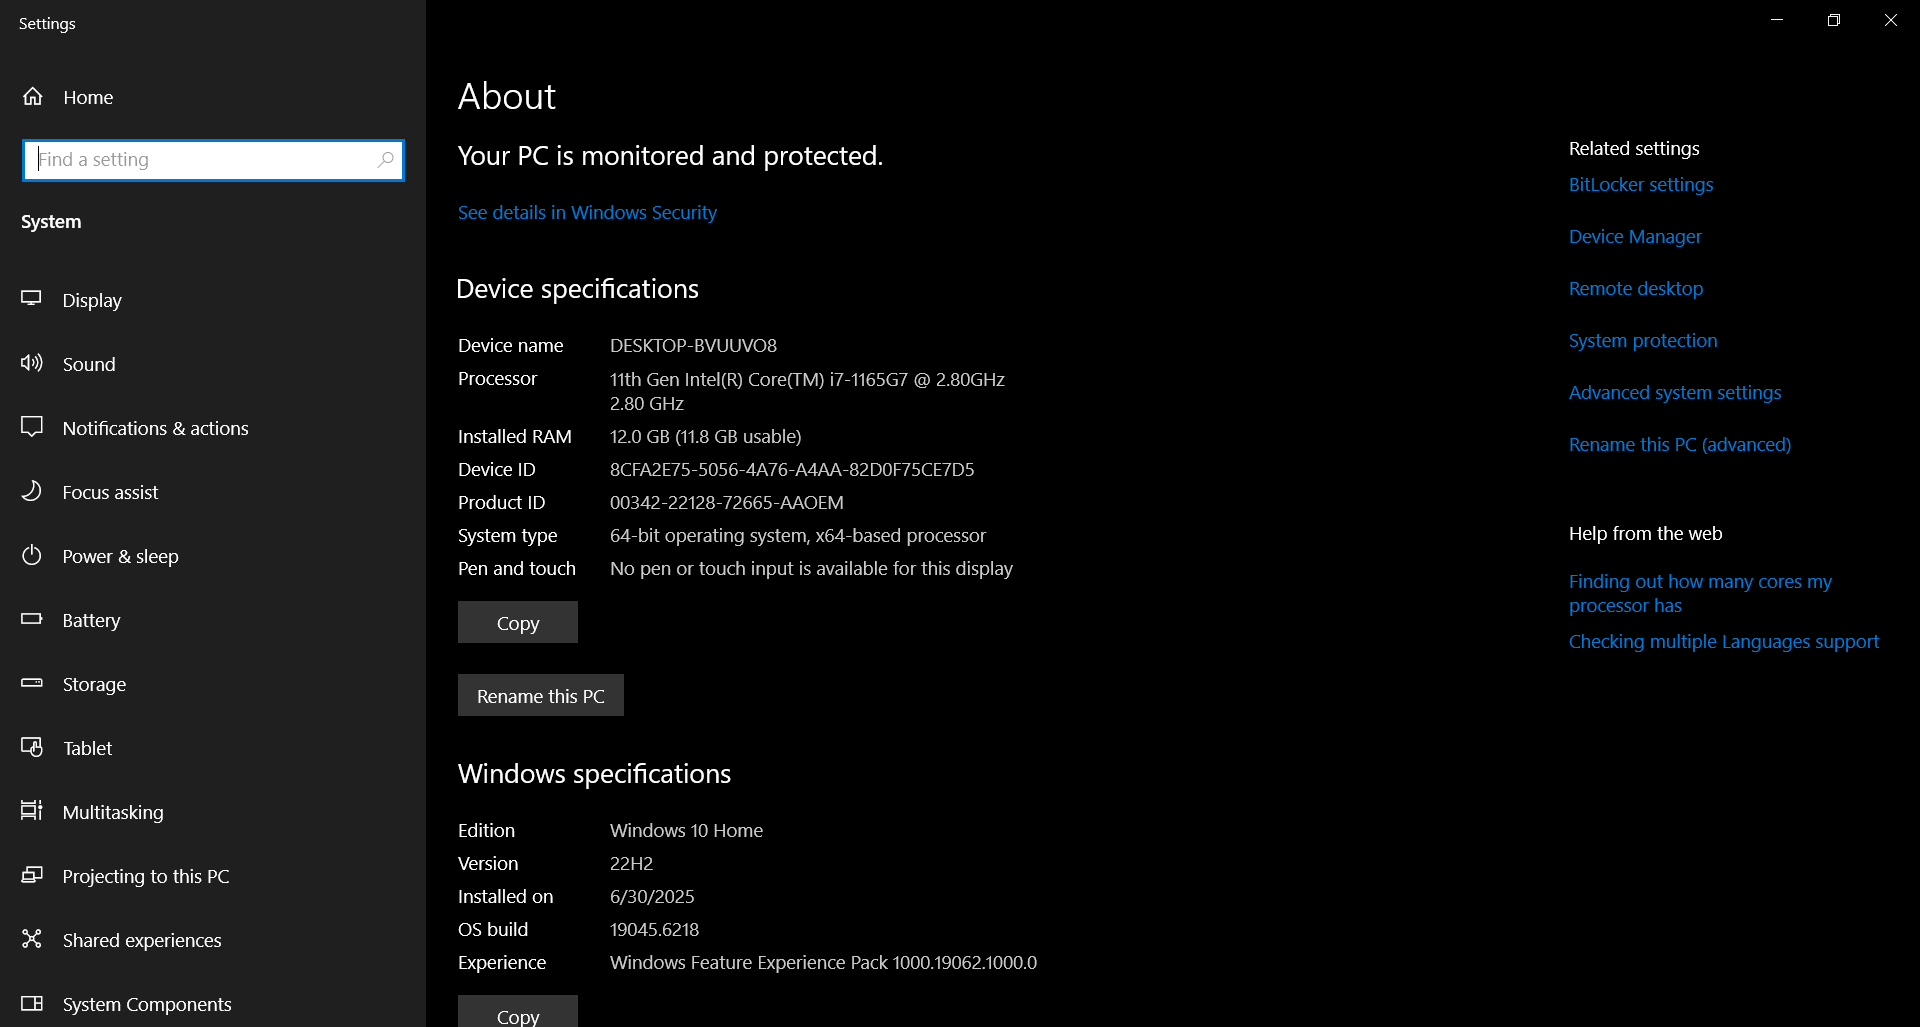The height and width of the screenshot is (1027, 1920).
Task: Open See details in Windows Security link
Action: [587, 213]
